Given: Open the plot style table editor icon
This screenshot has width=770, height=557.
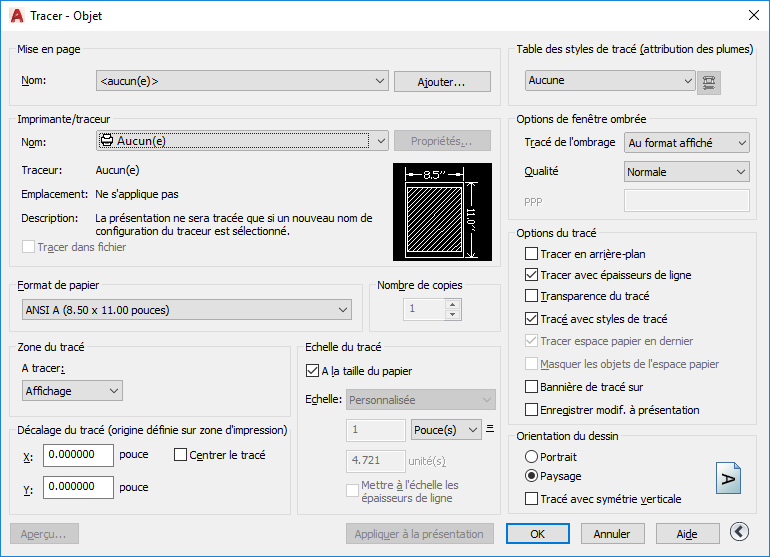Looking at the screenshot, I should pos(709,82).
